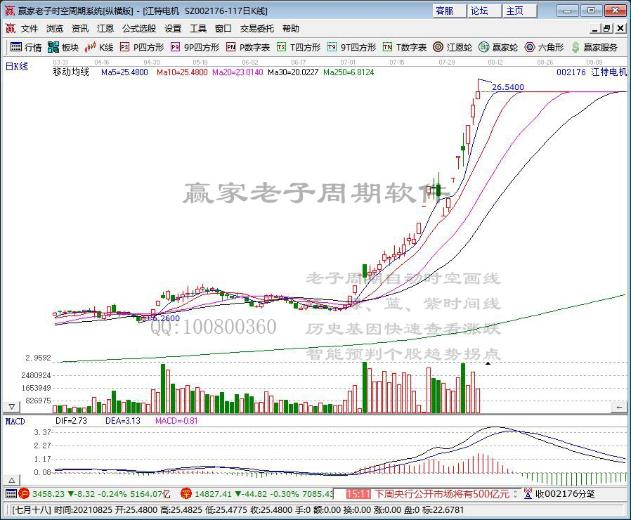Click the app logo in title bar
This screenshot has height=520, width=631.
[x=9, y=10]
